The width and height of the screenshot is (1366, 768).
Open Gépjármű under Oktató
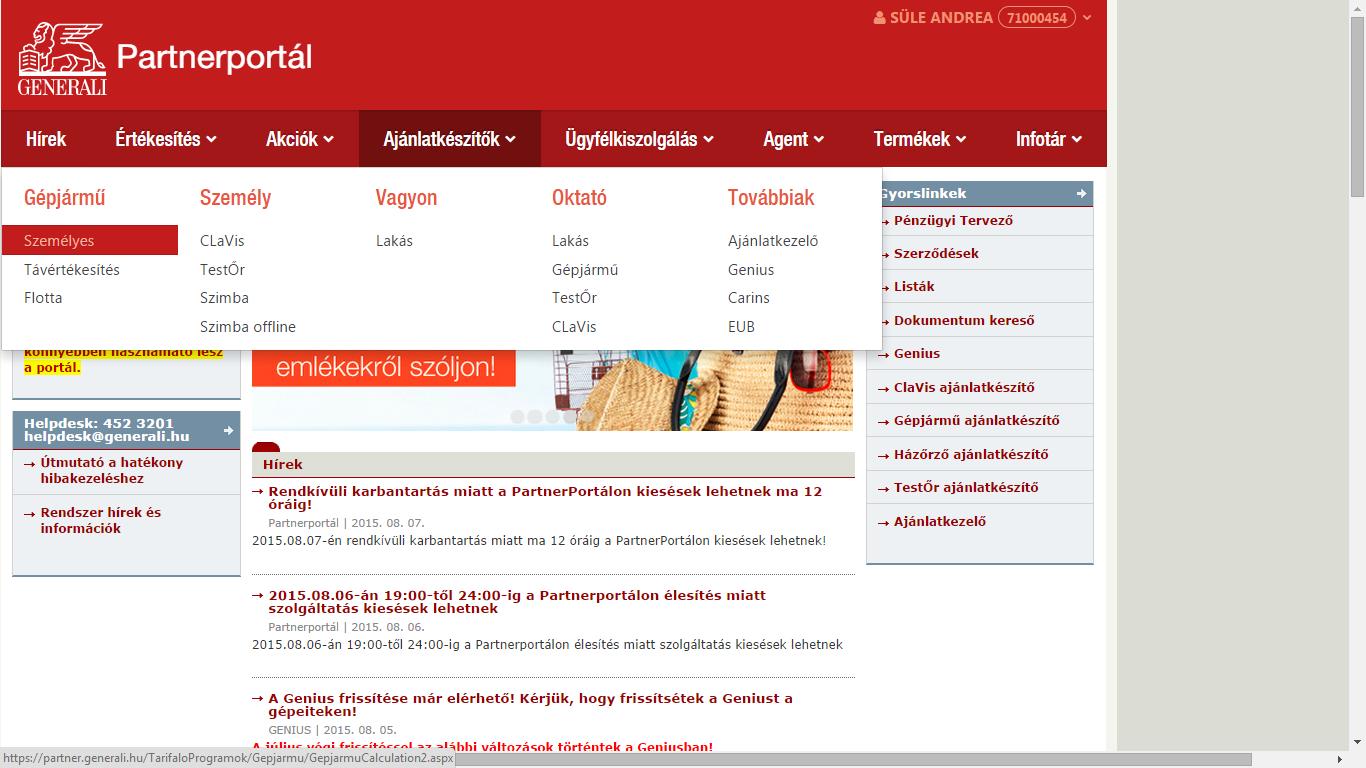click(585, 270)
